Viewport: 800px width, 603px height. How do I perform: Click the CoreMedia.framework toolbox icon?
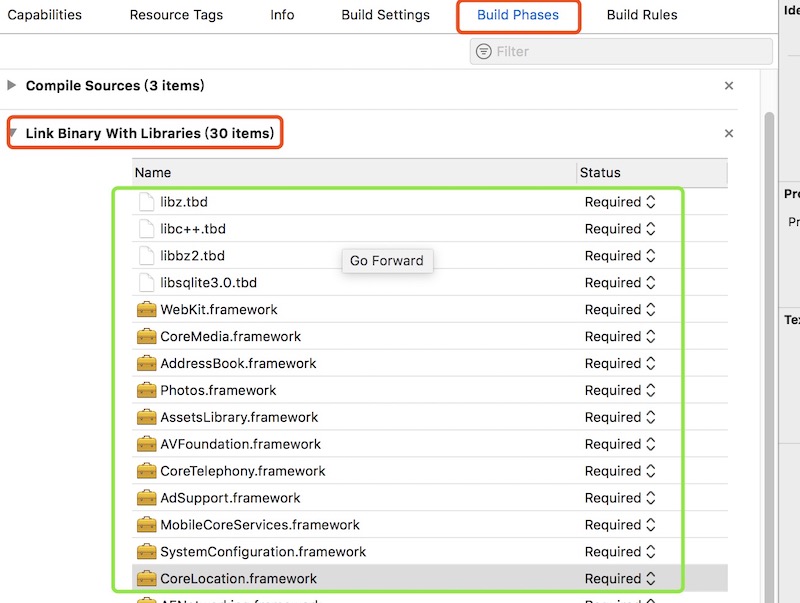click(x=146, y=337)
